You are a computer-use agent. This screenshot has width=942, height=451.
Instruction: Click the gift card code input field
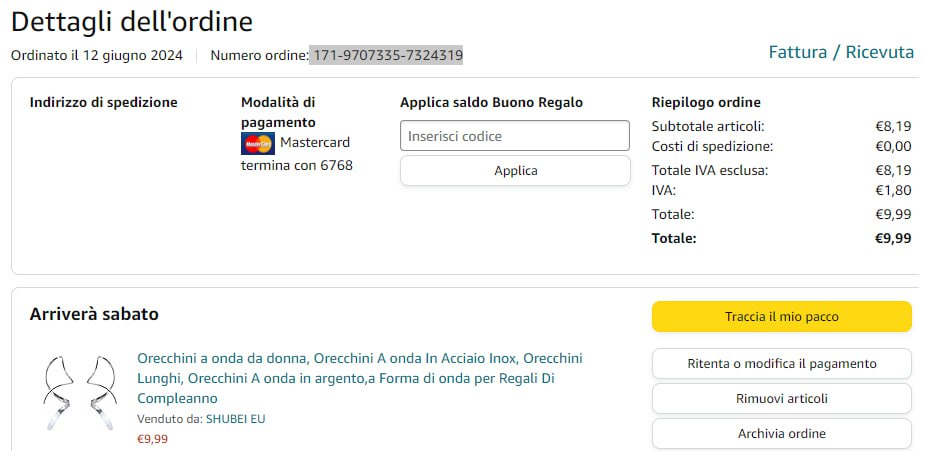point(515,136)
